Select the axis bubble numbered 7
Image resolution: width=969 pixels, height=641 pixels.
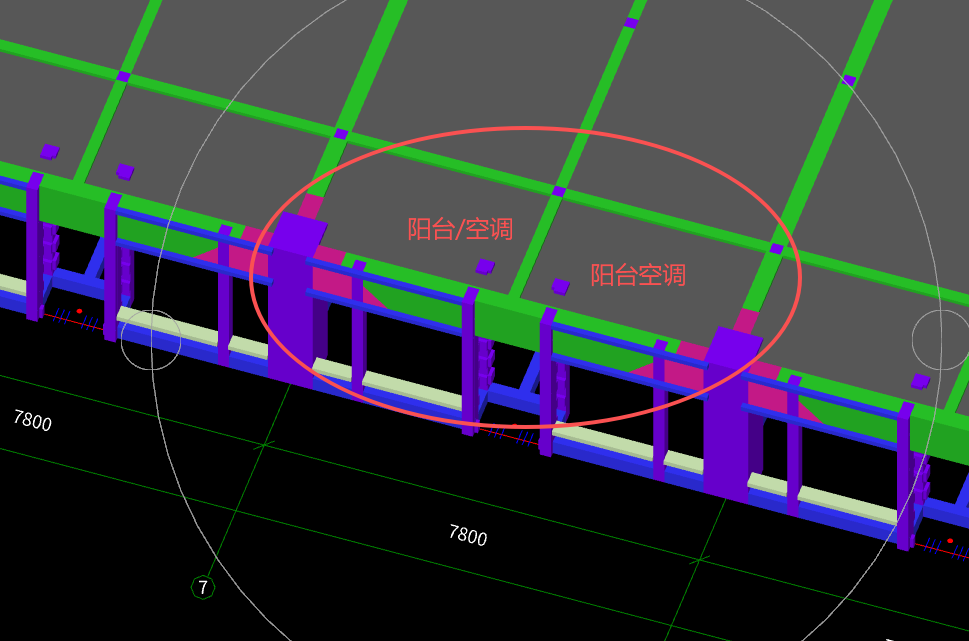(203, 587)
